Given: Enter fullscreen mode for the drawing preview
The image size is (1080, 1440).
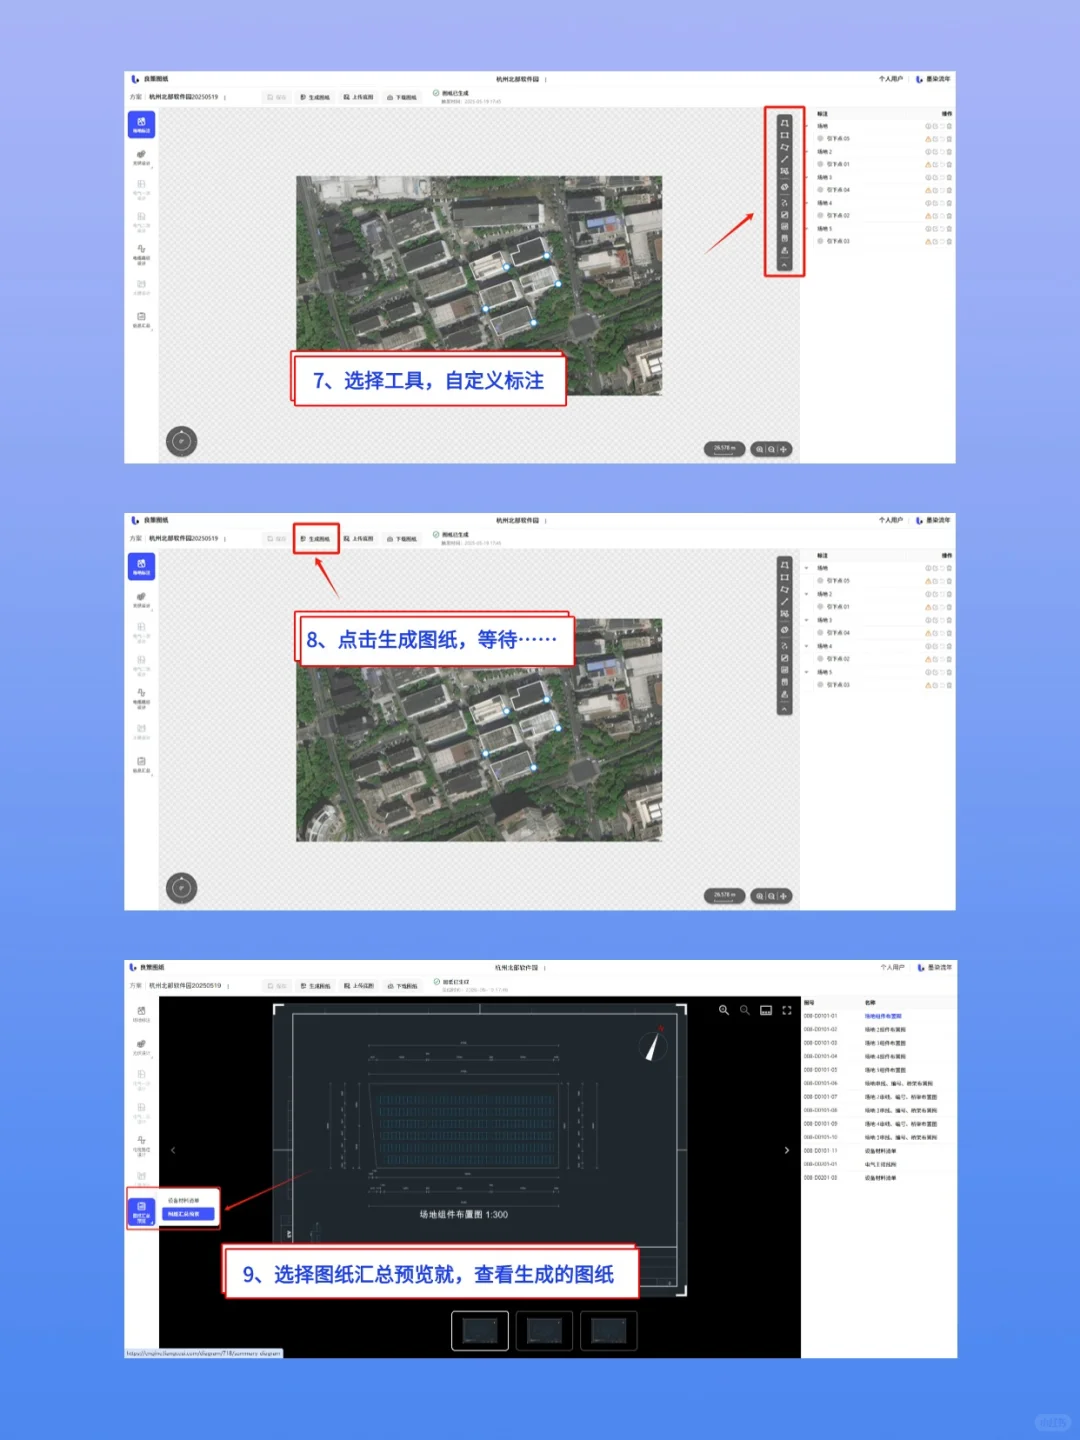Looking at the screenshot, I should tap(786, 1011).
